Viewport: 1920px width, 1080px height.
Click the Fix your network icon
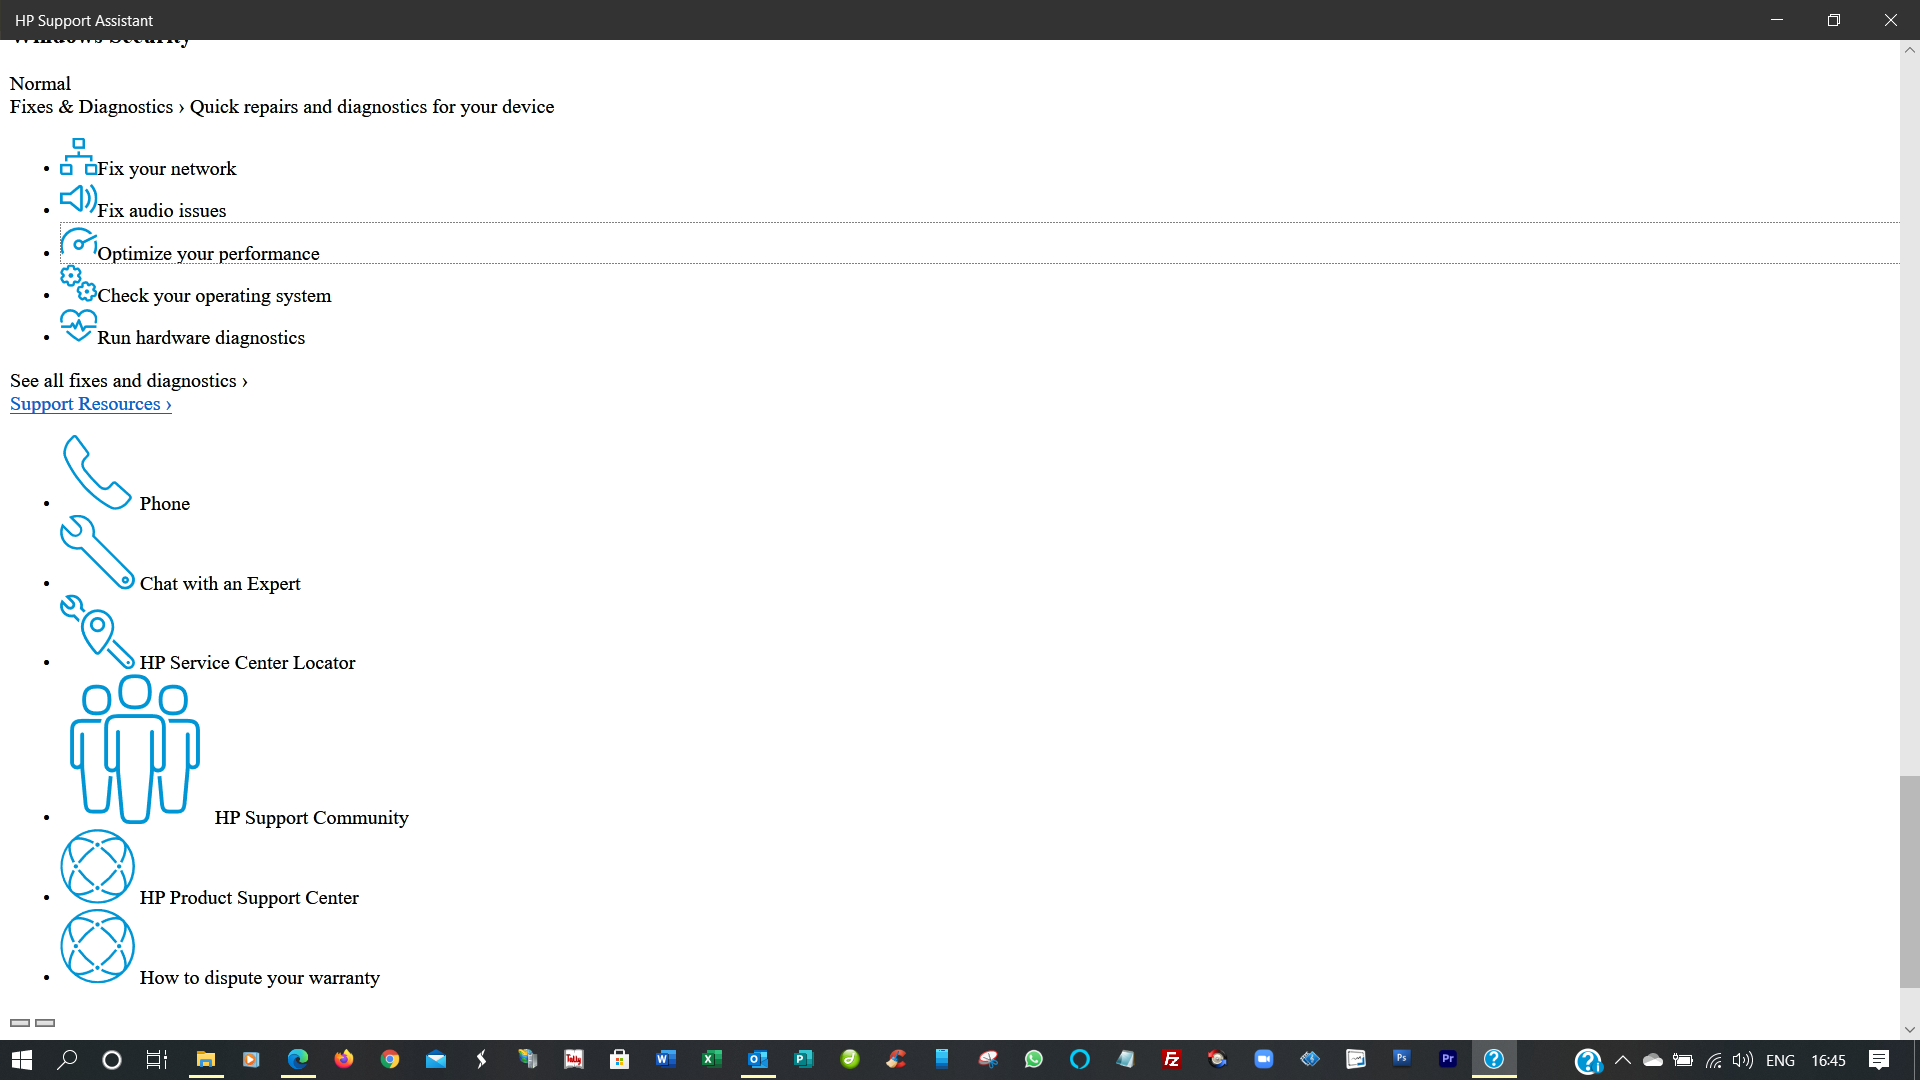coord(78,158)
